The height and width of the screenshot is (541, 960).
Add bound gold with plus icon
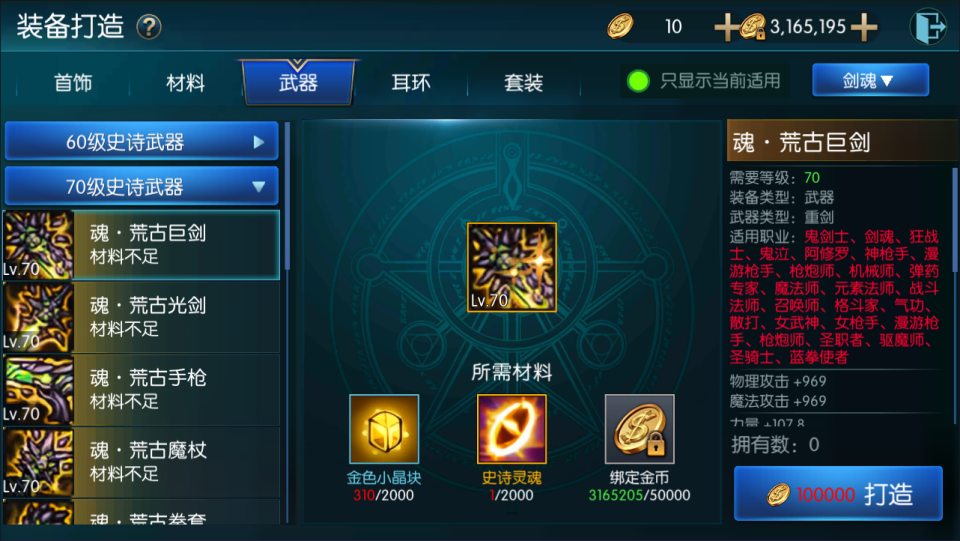point(864,28)
